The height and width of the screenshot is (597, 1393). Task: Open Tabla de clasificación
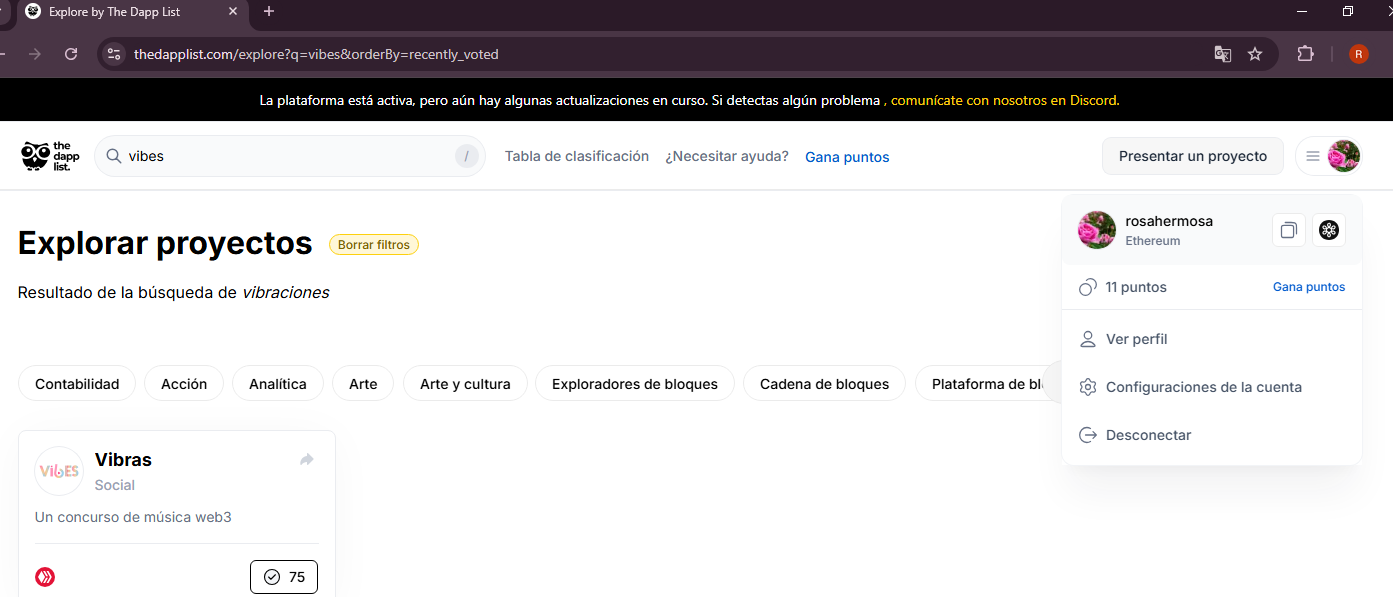click(577, 156)
